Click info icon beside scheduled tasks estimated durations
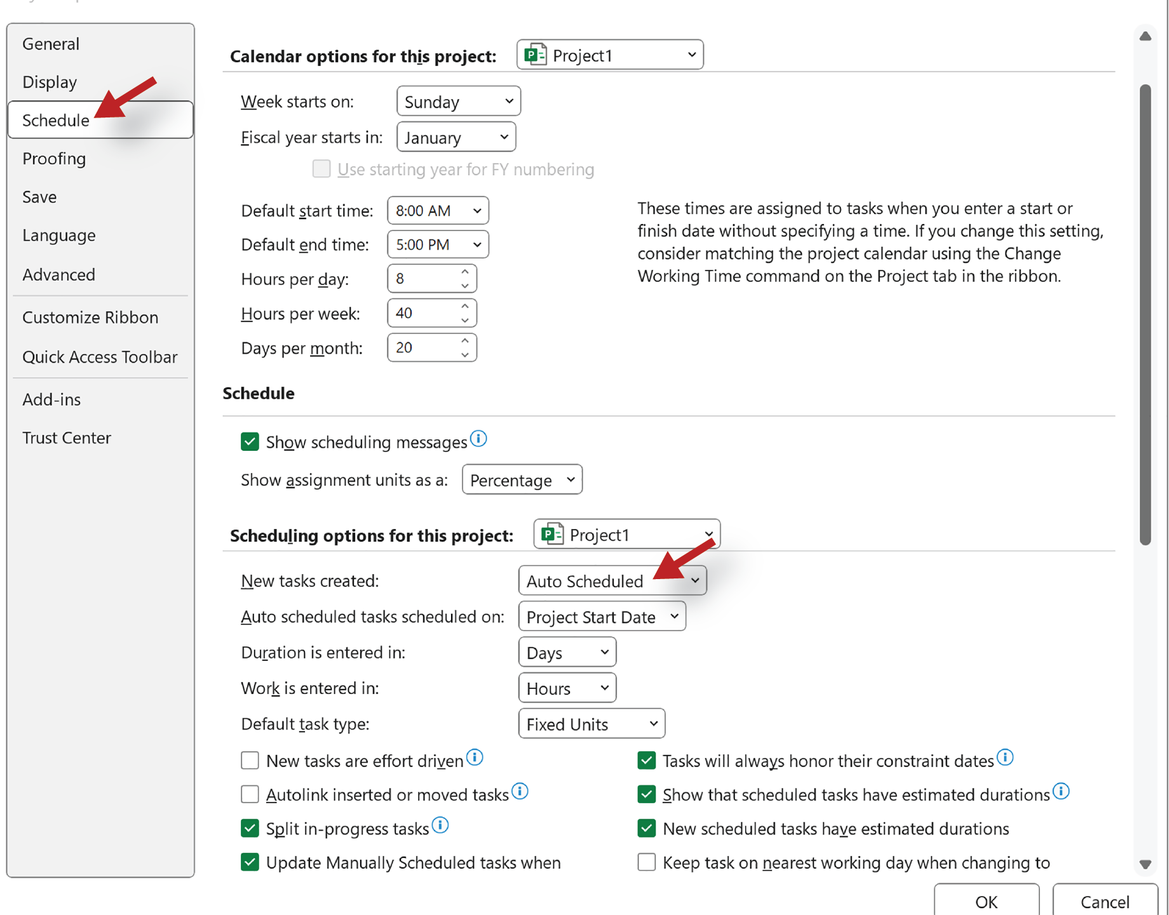Image resolution: width=1169 pixels, height=915 pixels. (x=1061, y=791)
